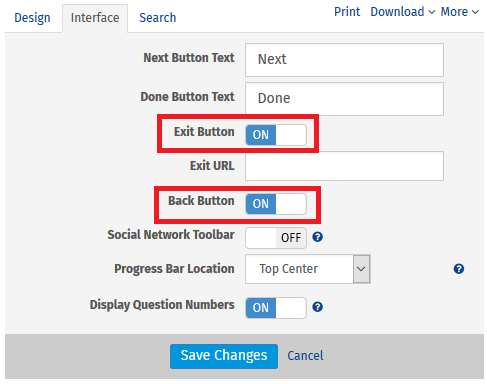Toggle the Back Button switch
This screenshot has height=384, width=487.
tap(276, 204)
